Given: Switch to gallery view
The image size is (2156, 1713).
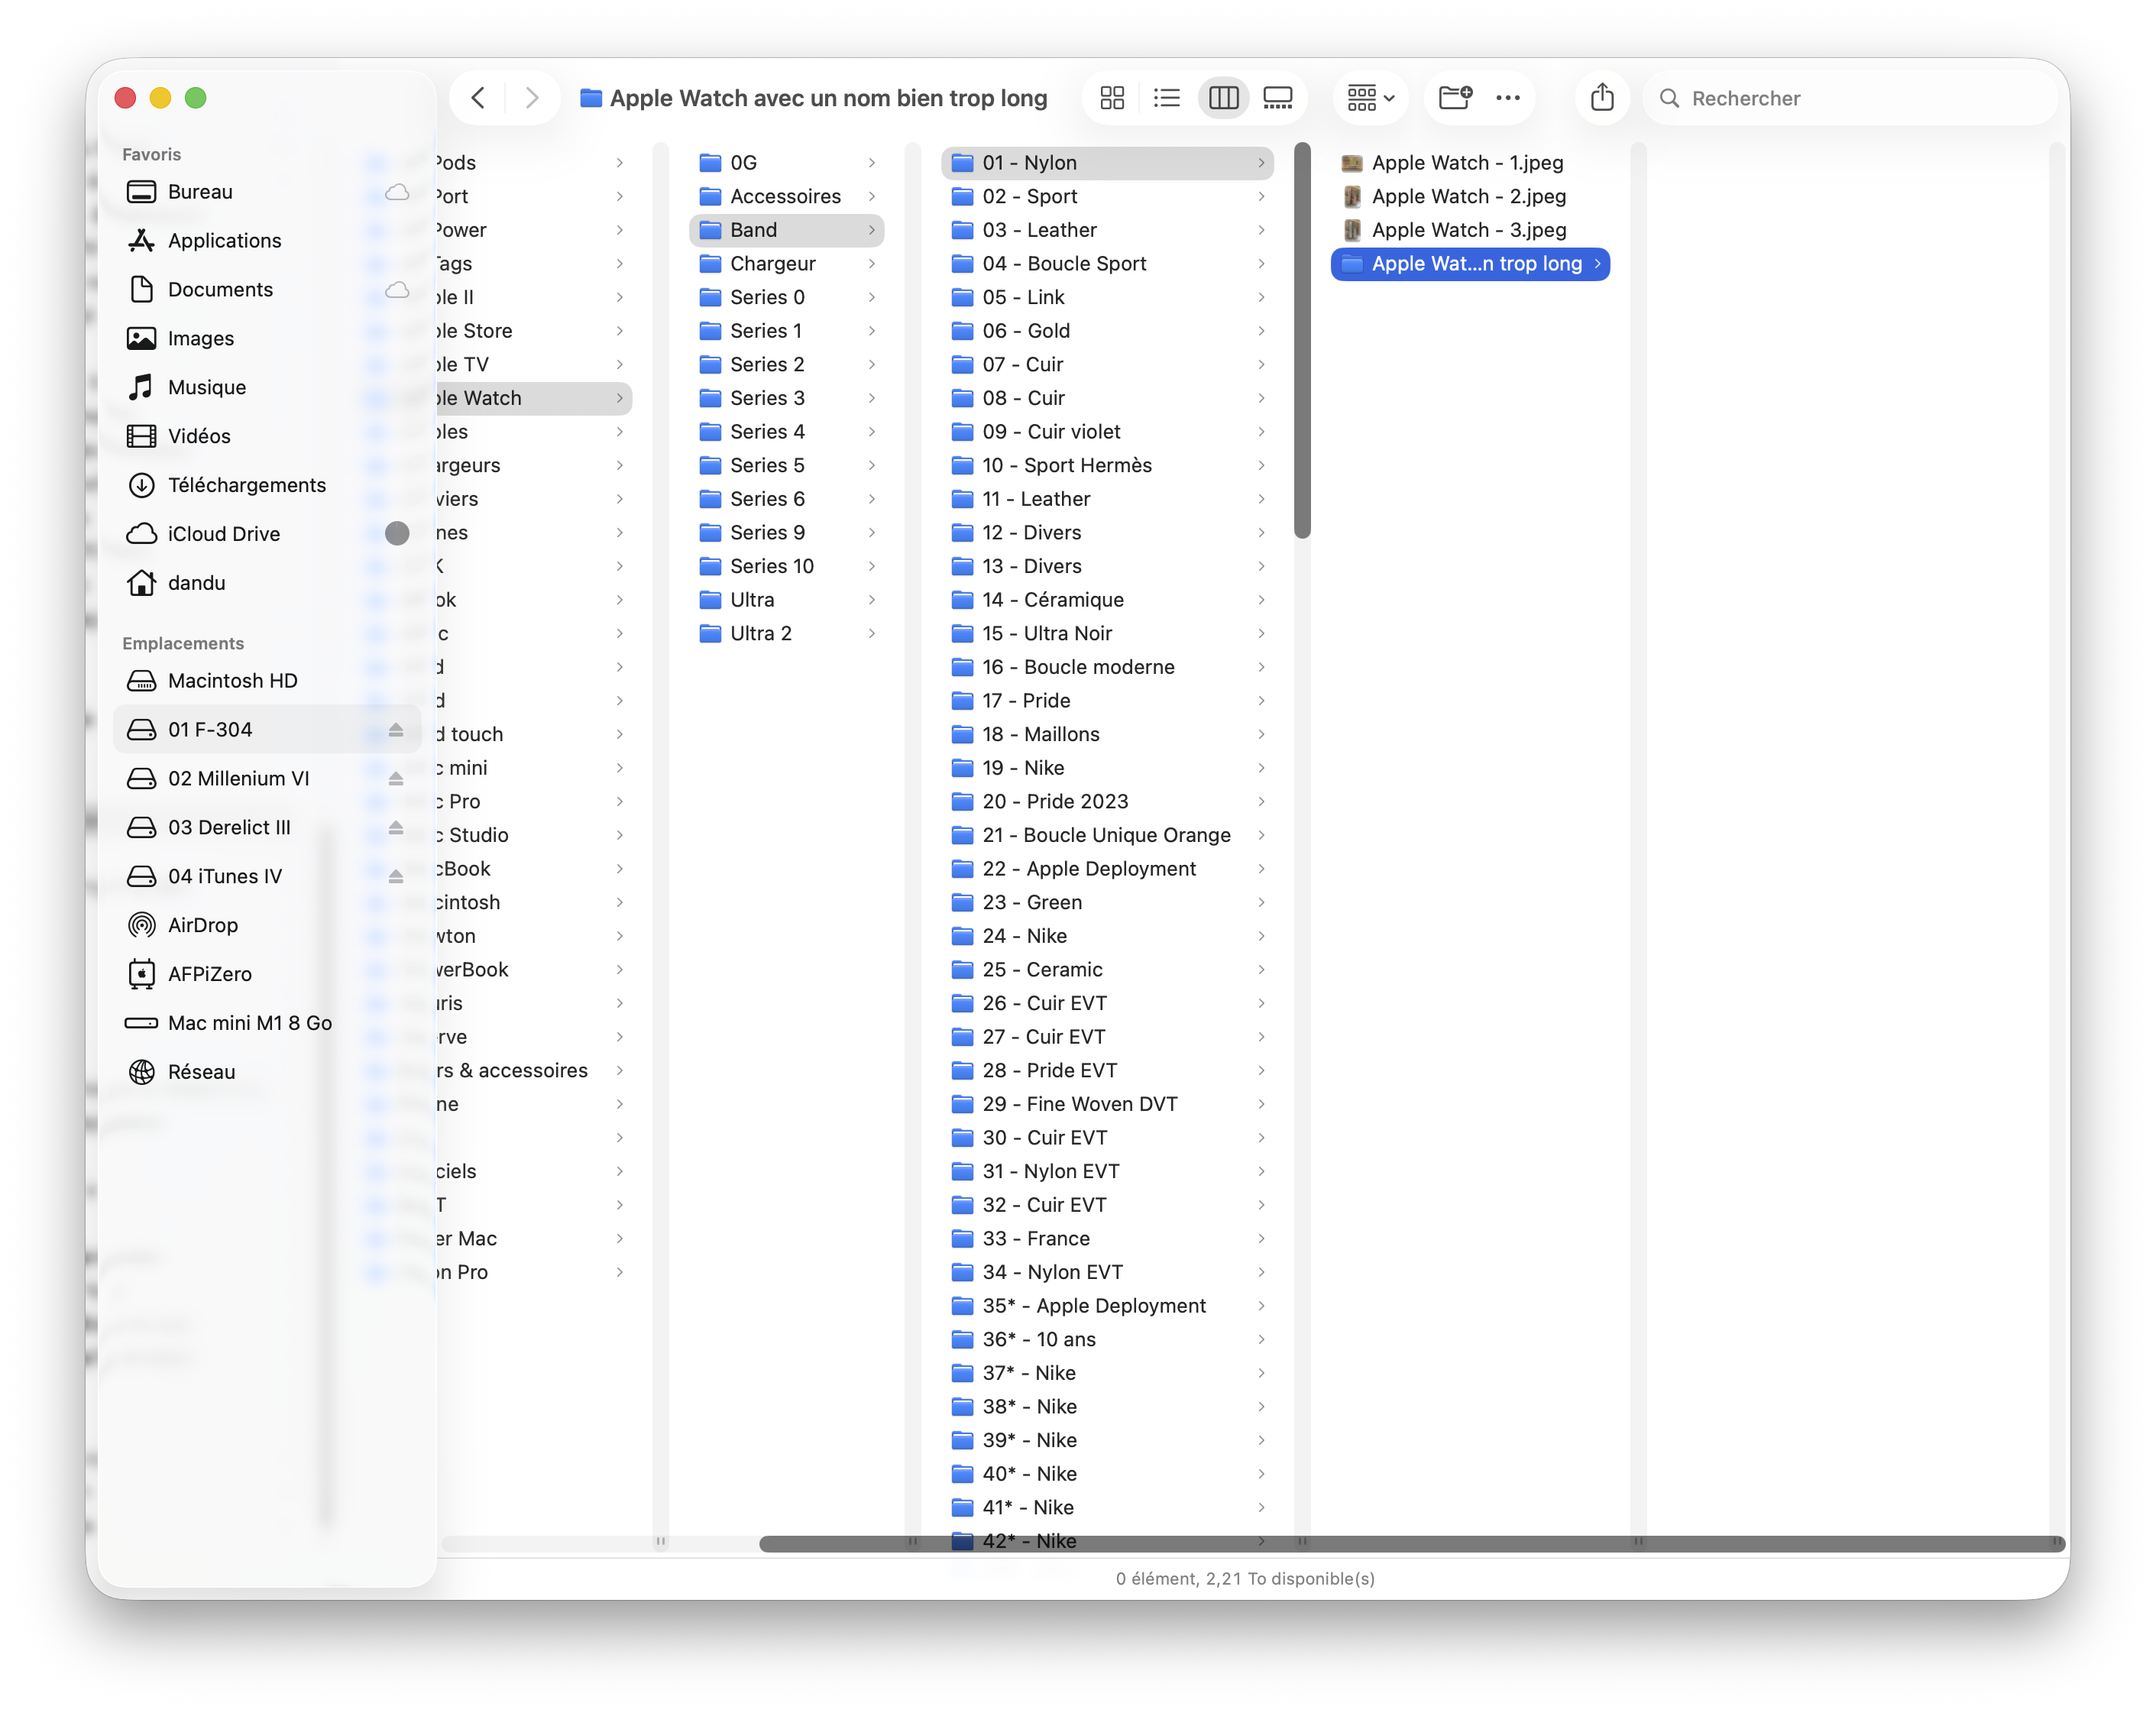Looking at the screenshot, I should tap(1277, 98).
